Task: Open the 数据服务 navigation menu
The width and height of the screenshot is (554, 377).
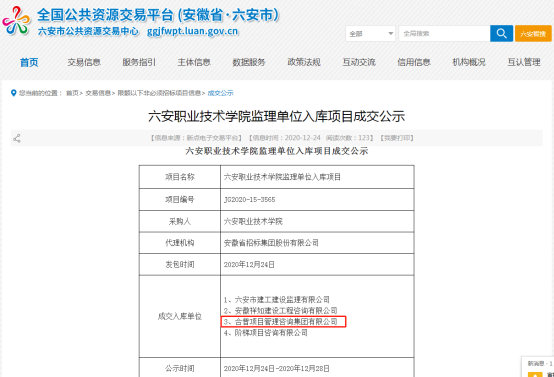Action: coord(249,63)
